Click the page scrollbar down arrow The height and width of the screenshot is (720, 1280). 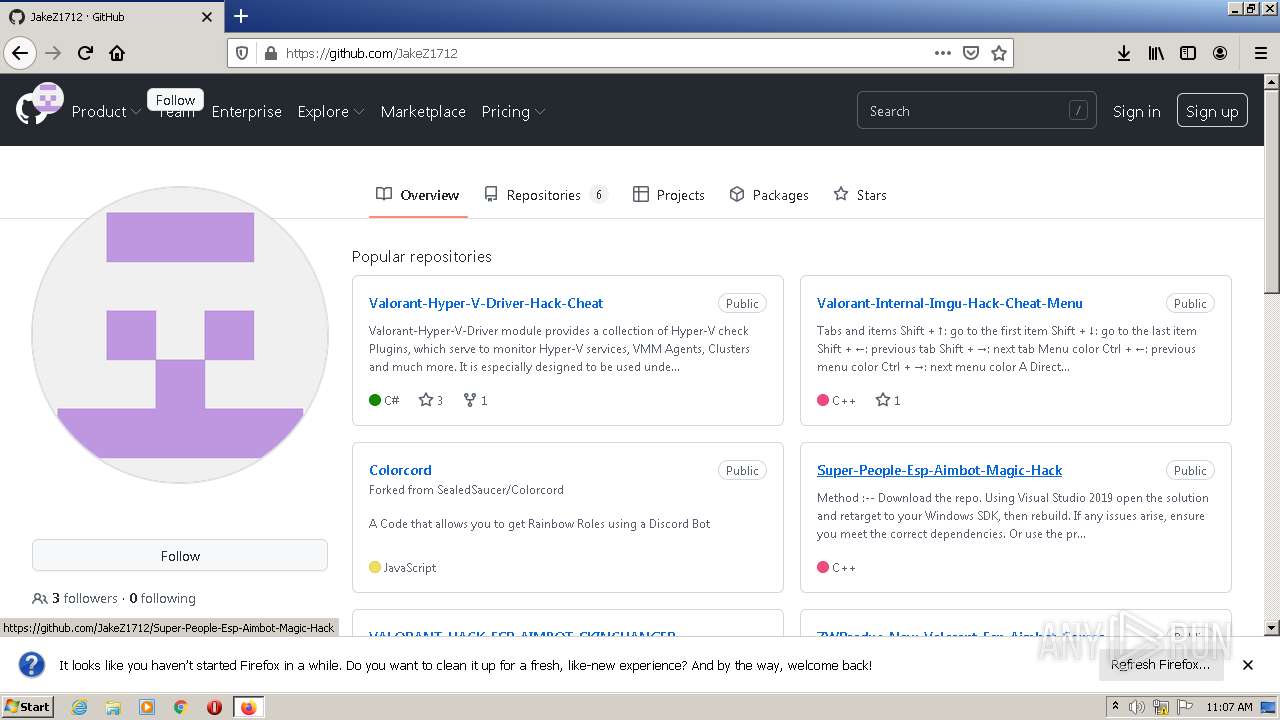(x=1271, y=628)
